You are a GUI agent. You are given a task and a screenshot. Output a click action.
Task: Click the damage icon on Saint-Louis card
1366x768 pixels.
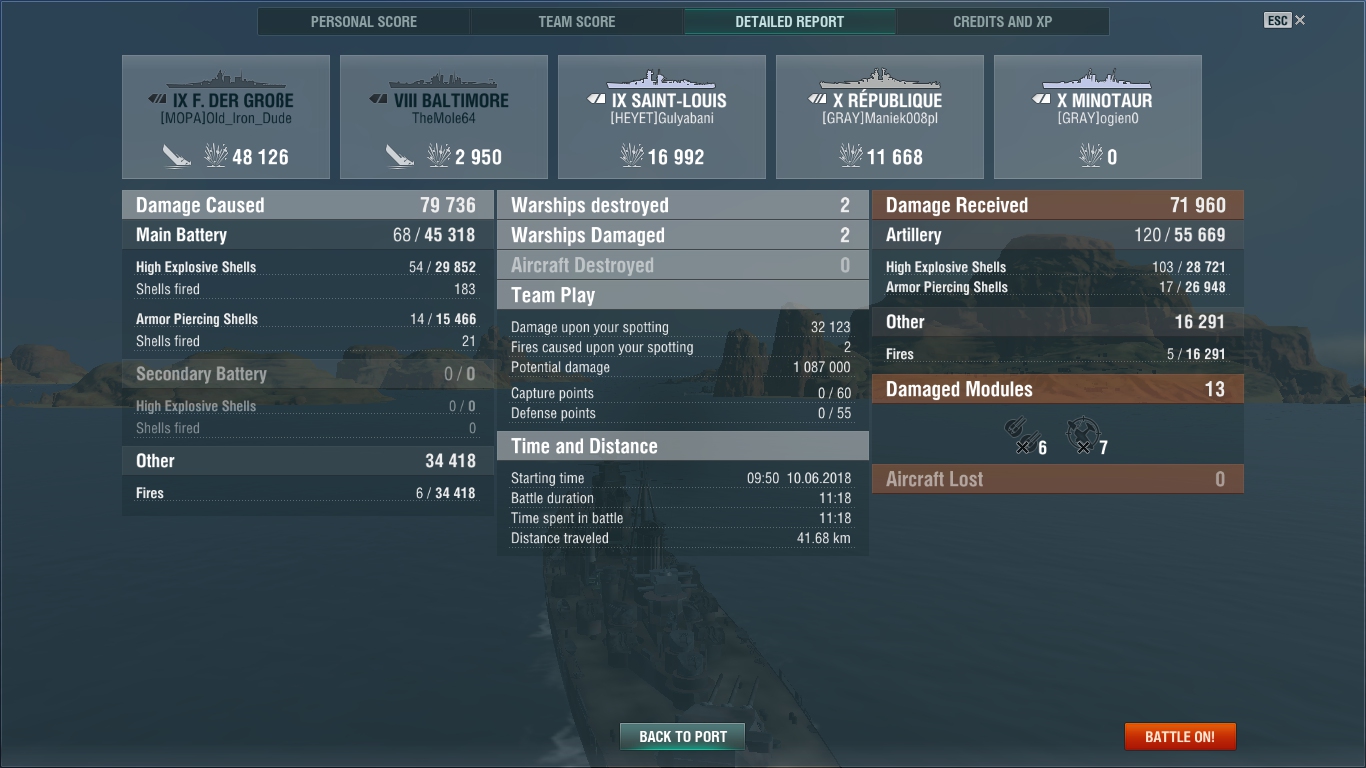(x=631, y=155)
